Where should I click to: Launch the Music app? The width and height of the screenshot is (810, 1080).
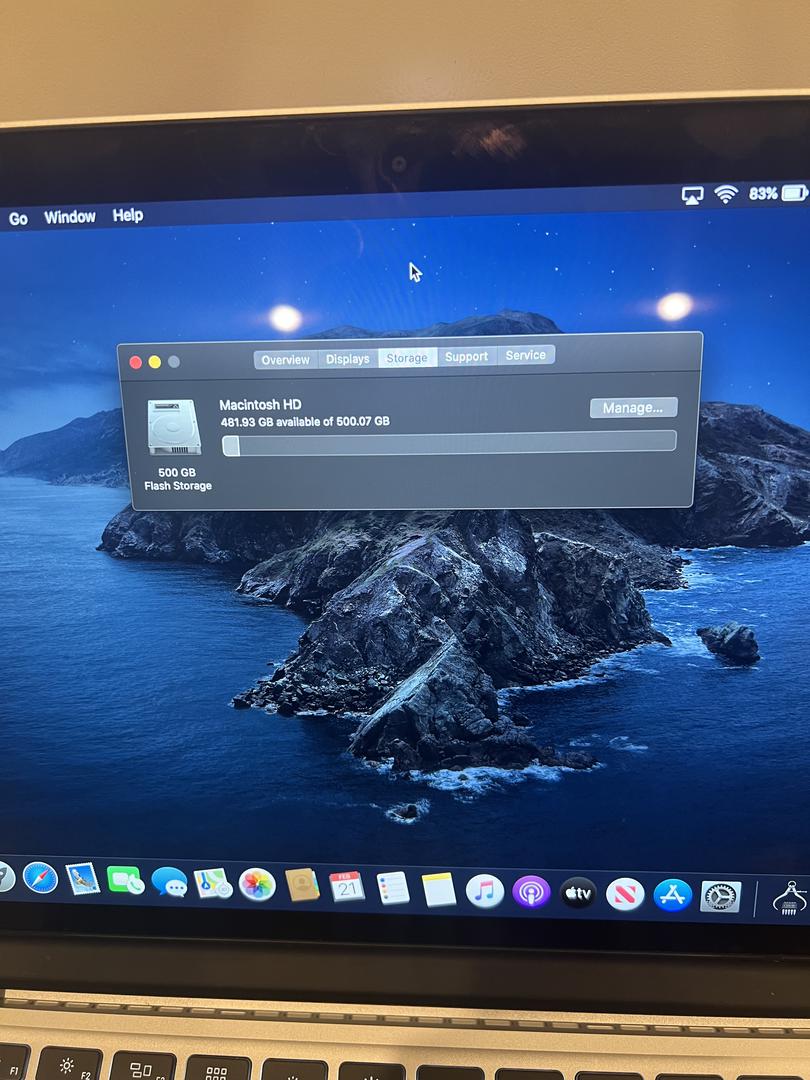coord(485,891)
